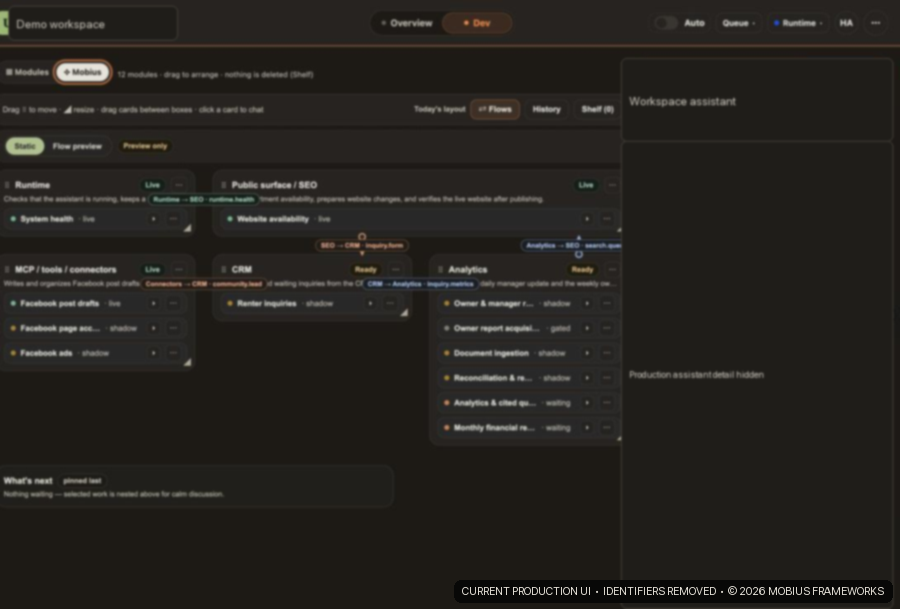900x609 pixels.
Task: Run the System health card
Action: (153, 219)
